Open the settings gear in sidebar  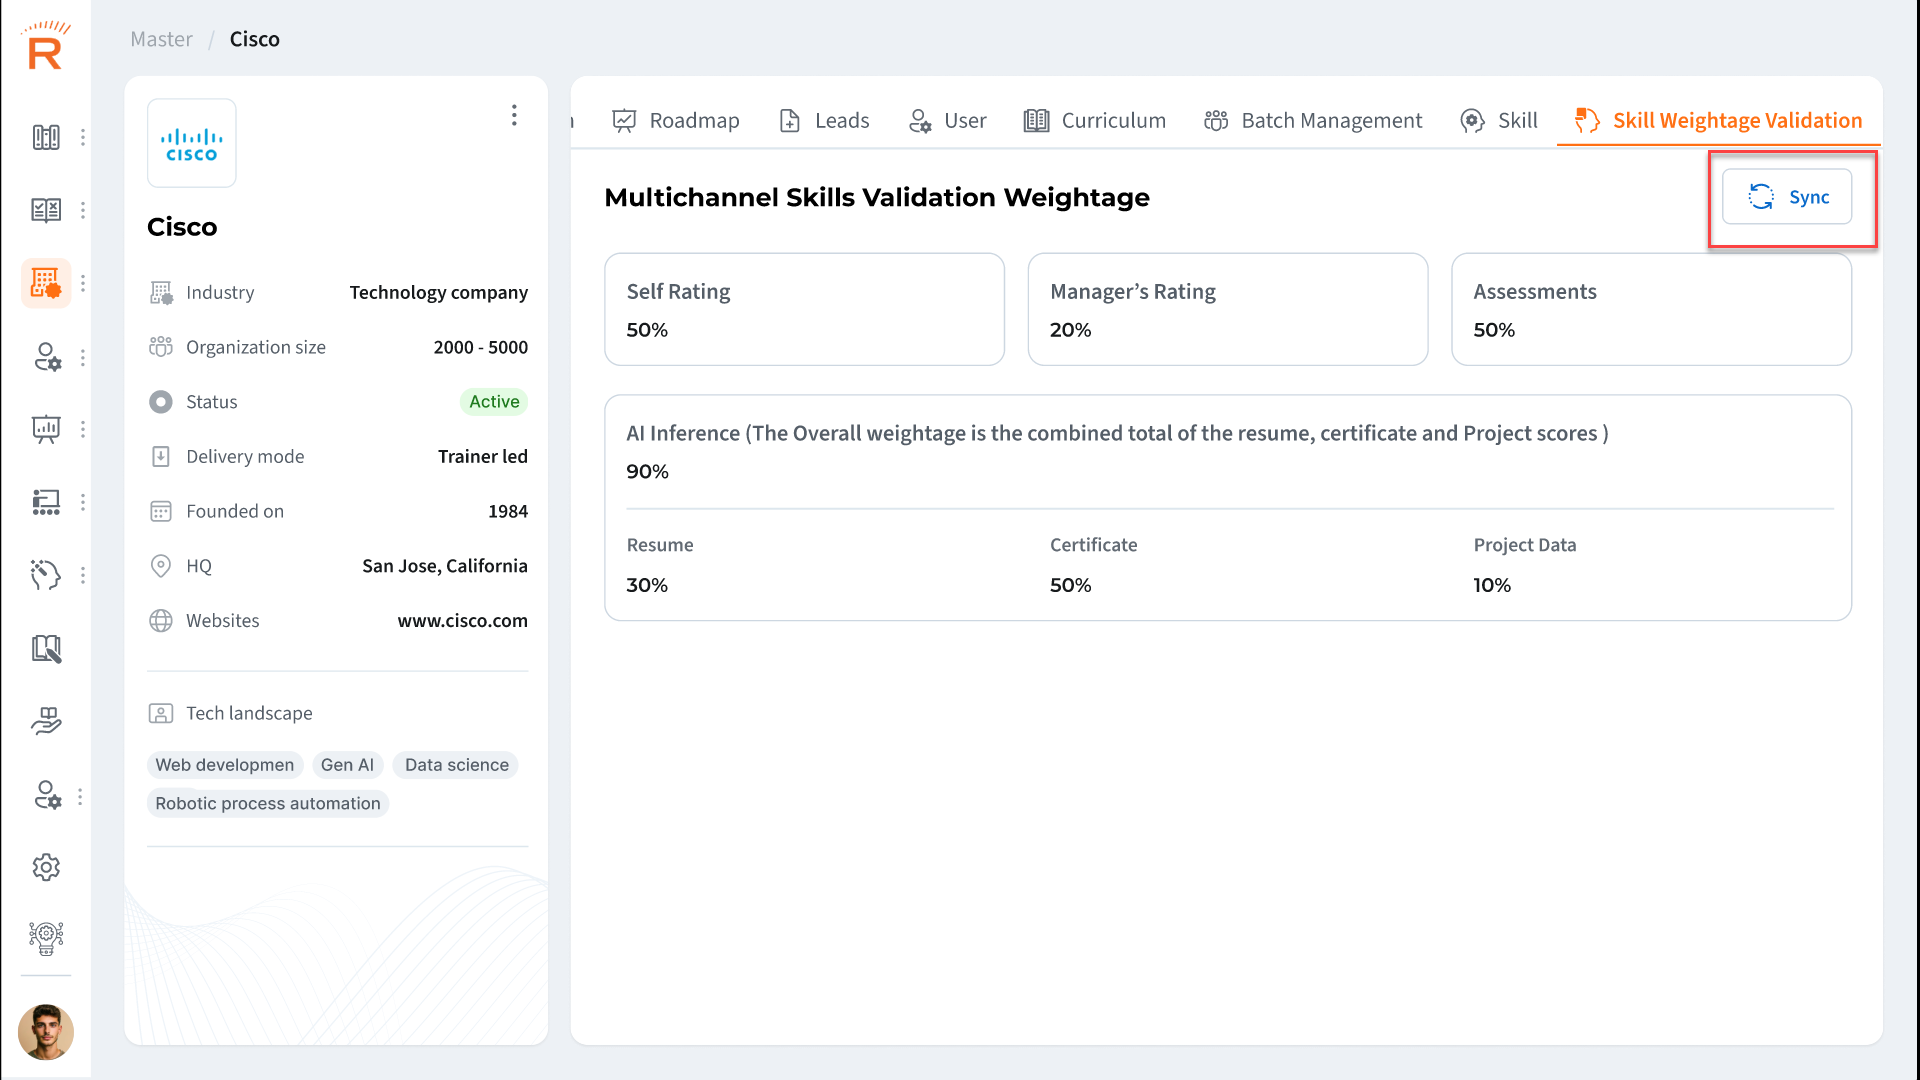point(46,867)
